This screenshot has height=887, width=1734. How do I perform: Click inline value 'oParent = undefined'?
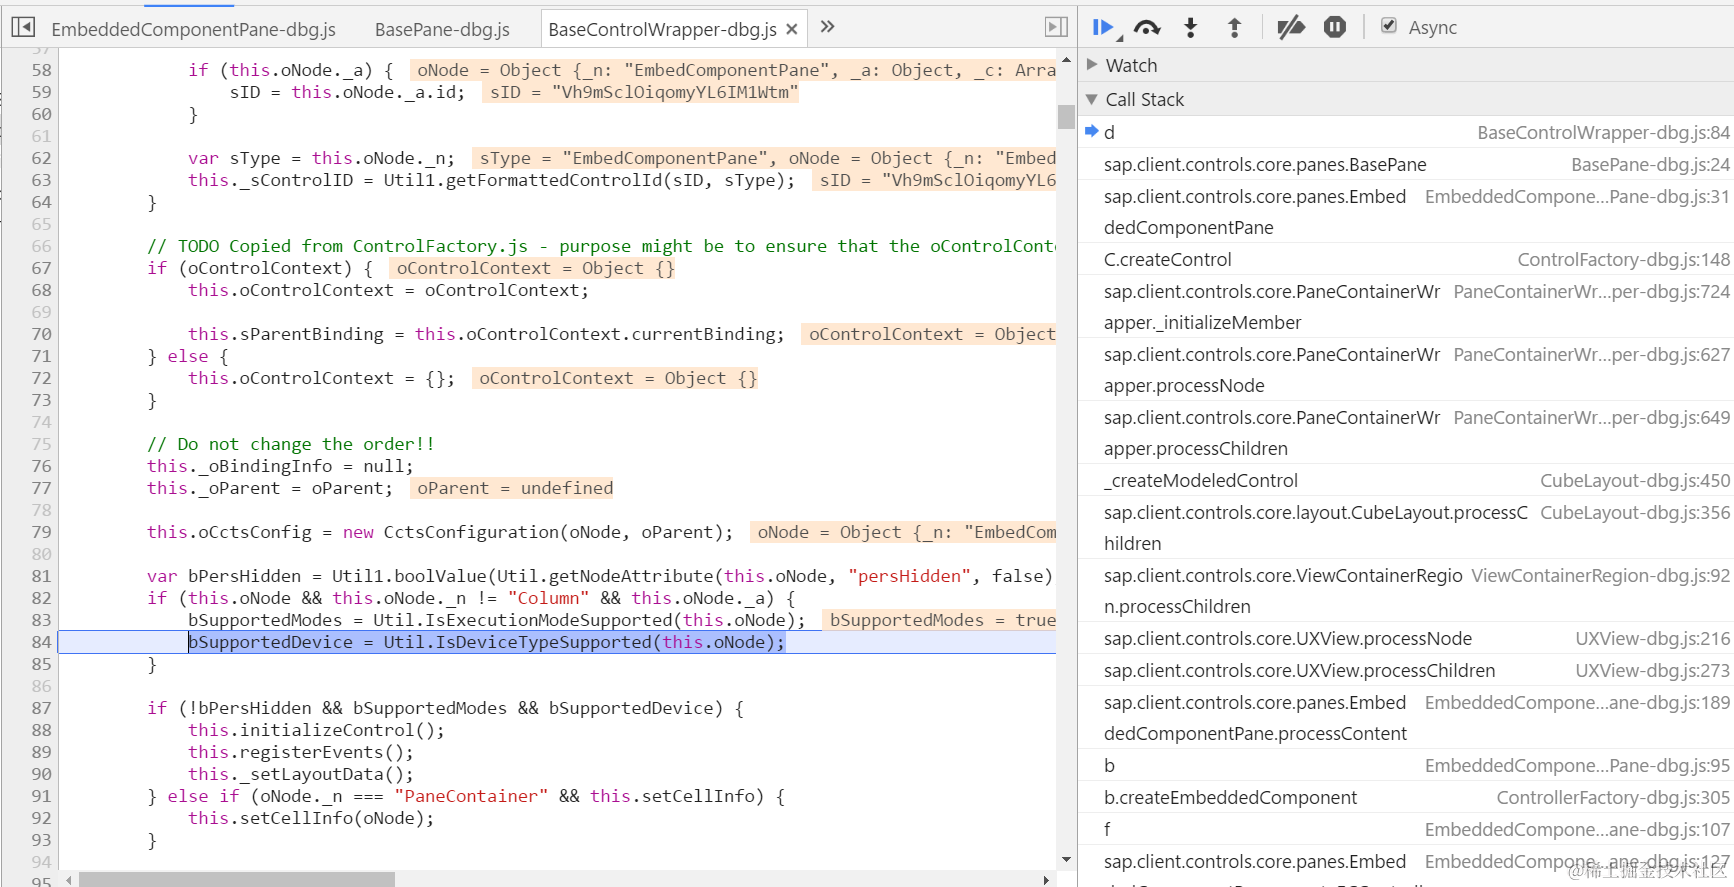click(x=515, y=488)
